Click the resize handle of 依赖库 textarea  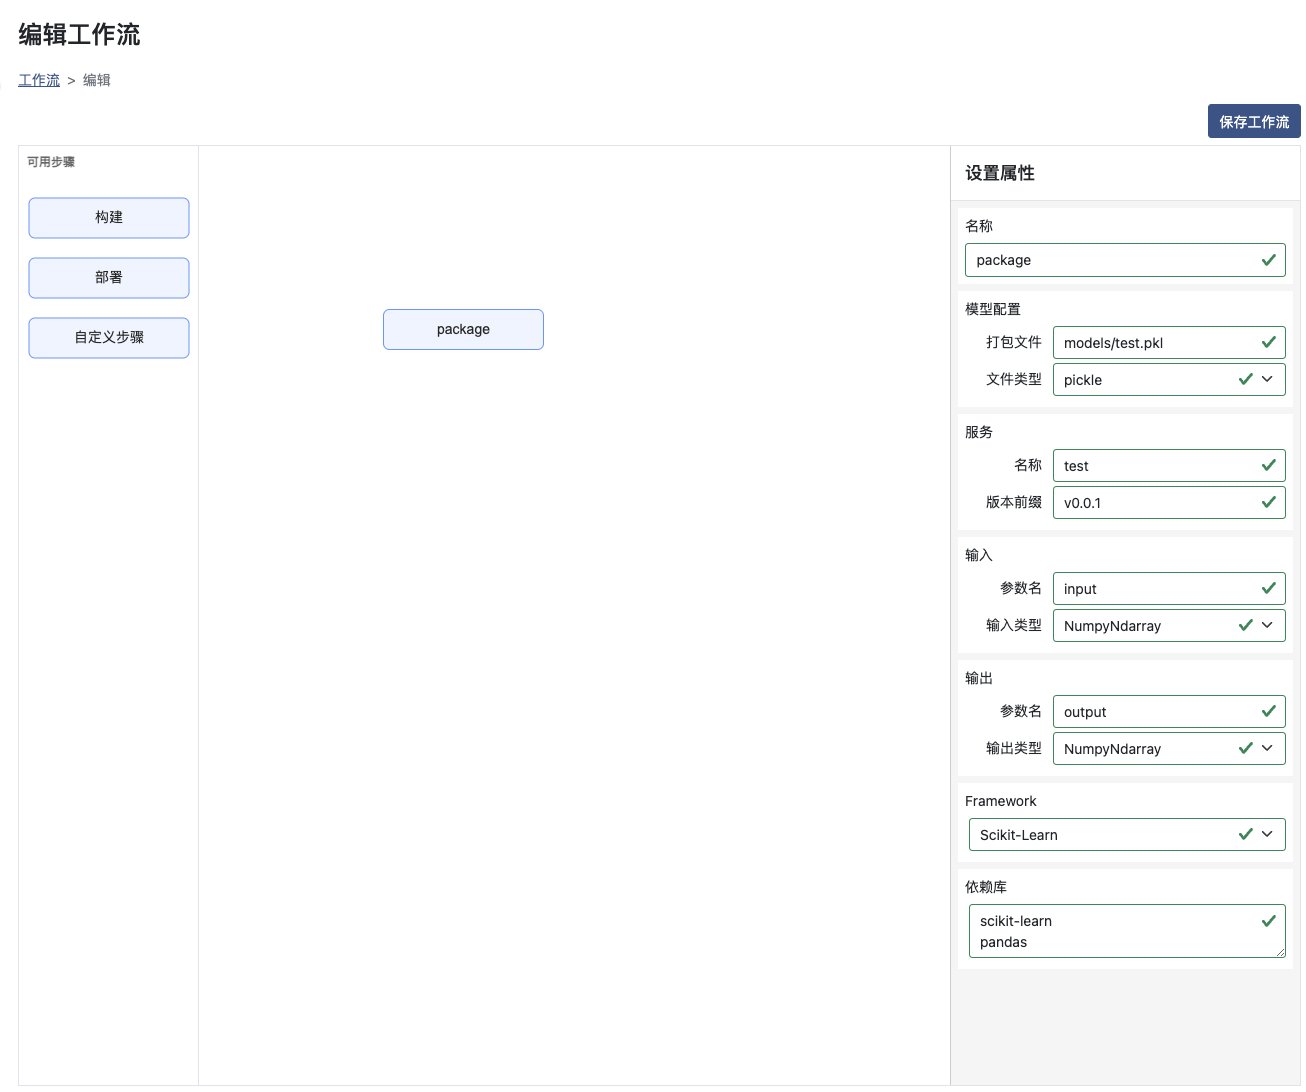pyautogui.click(x=1280, y=953)
